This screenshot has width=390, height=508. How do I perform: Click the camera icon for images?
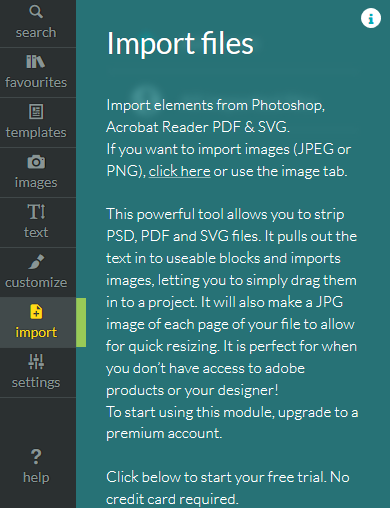pos(36,162)
